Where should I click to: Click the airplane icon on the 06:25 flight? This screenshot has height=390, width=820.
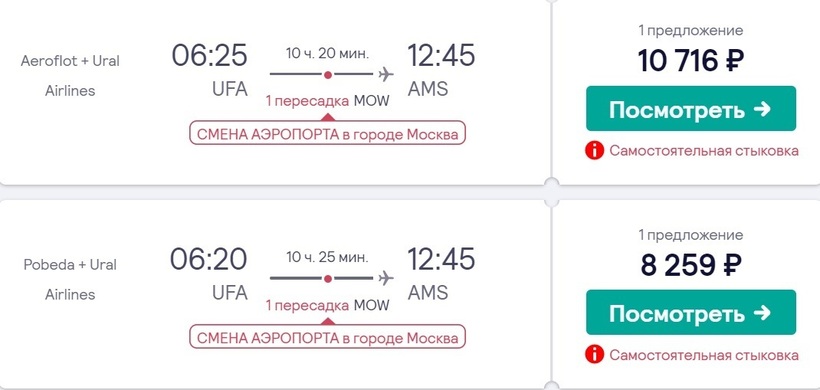386,74
